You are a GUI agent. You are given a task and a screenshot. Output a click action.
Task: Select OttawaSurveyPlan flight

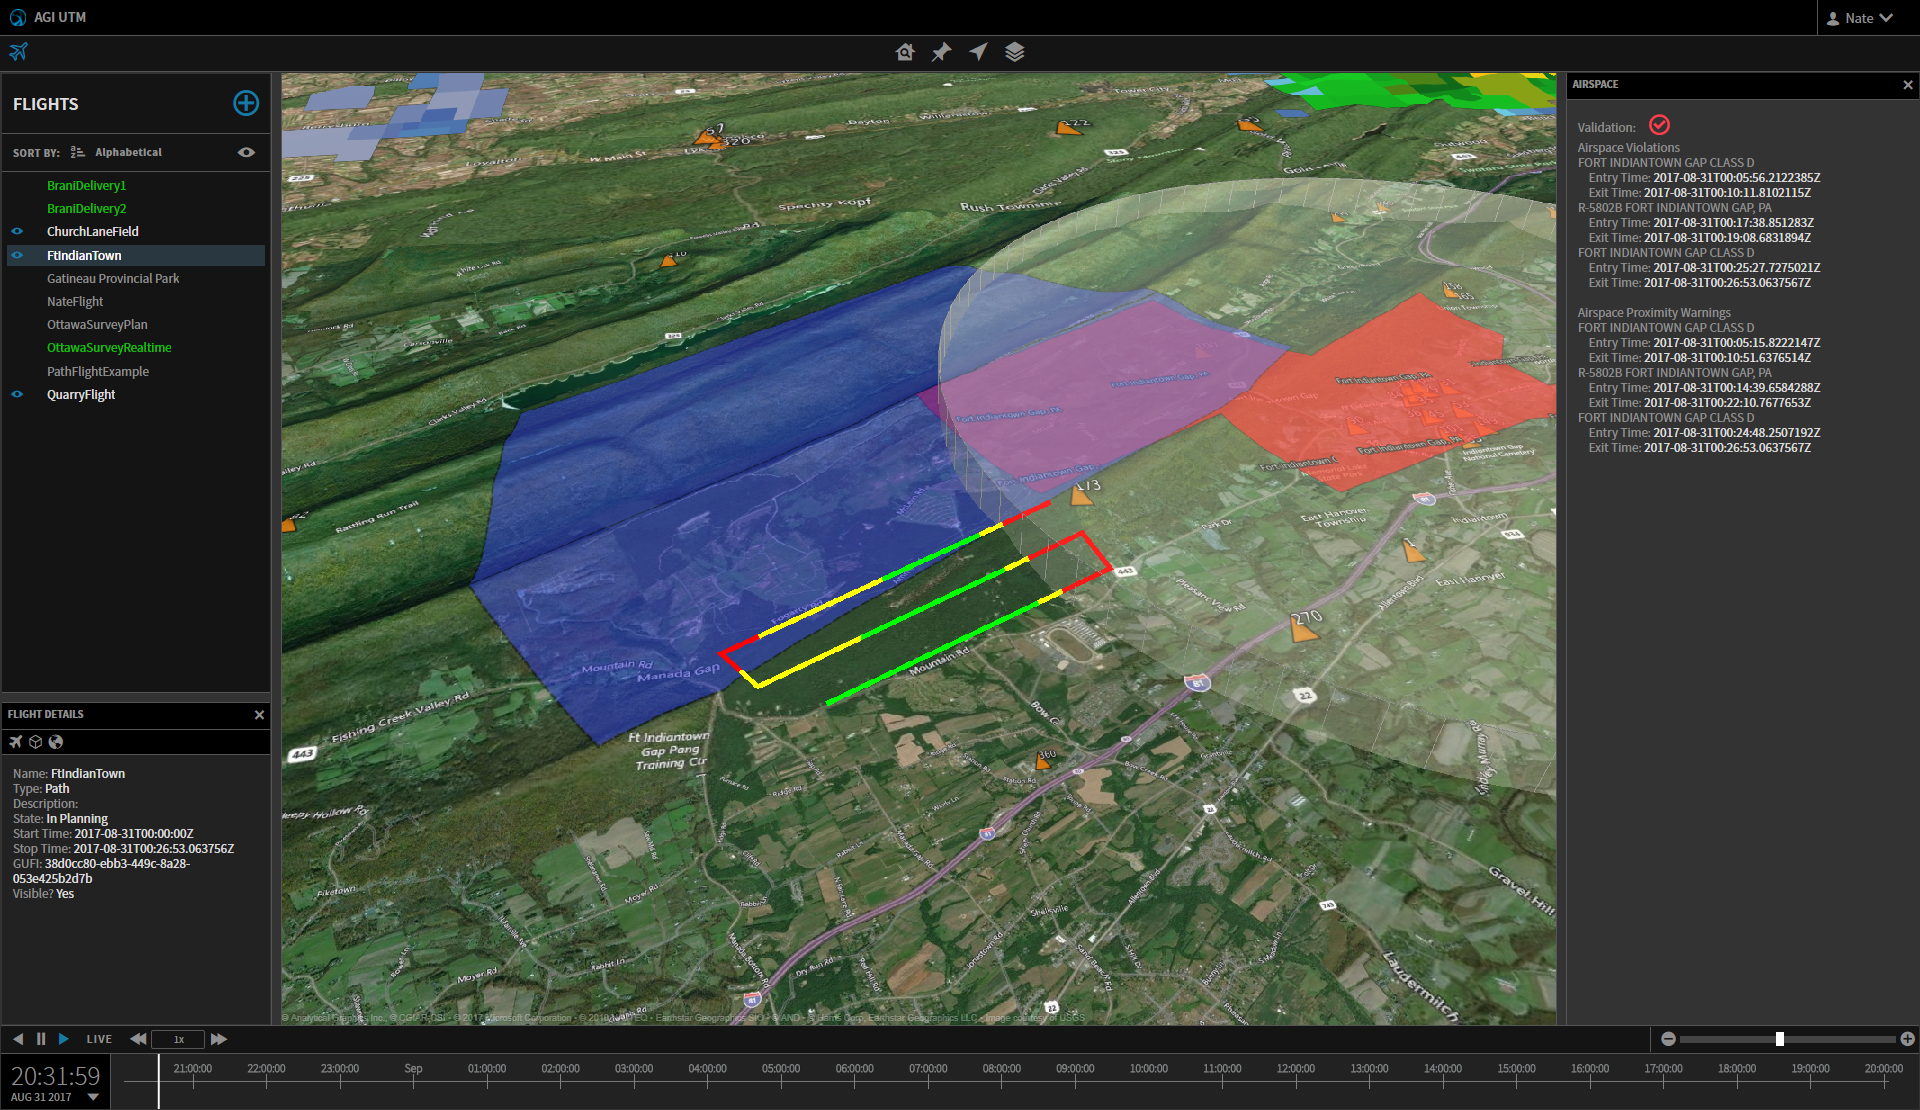(97, 324)
